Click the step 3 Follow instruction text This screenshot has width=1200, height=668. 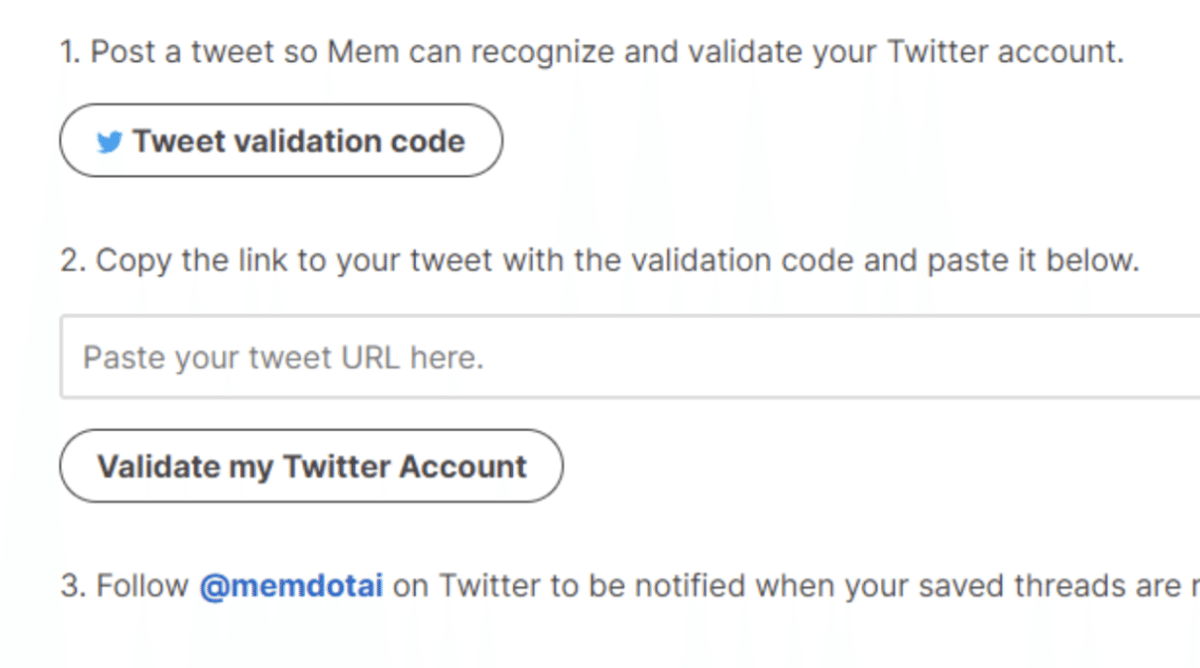[630, 586]
